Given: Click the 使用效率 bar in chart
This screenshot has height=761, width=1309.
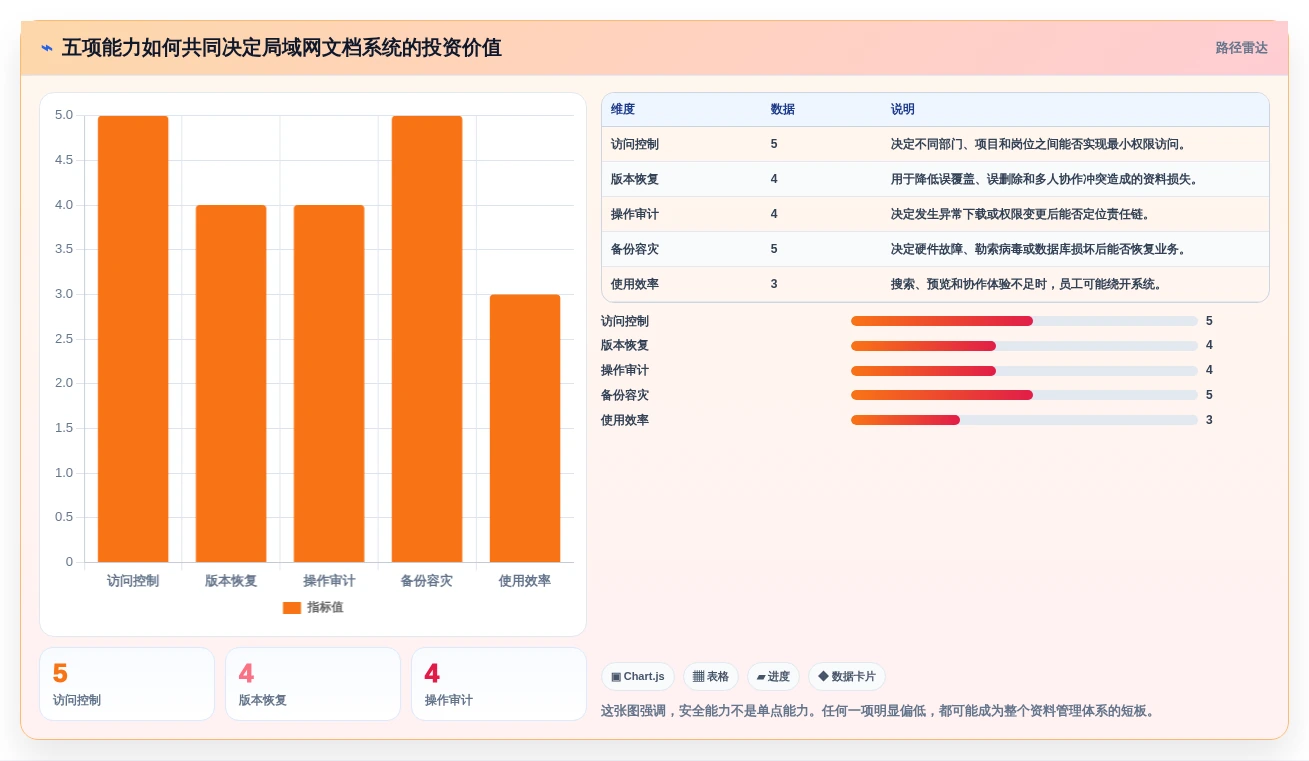Looking at the screenshot, I should [525, 428].
